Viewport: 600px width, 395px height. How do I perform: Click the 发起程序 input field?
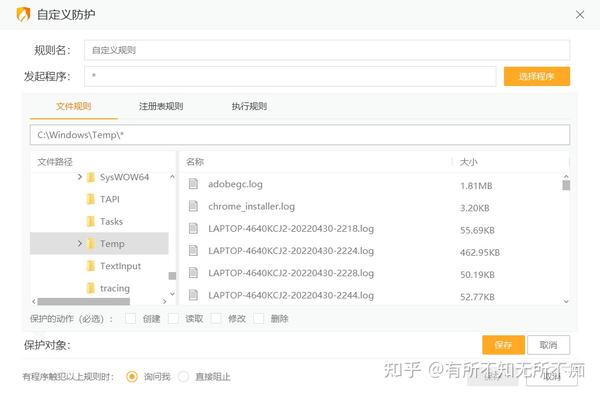coord(290,76)
